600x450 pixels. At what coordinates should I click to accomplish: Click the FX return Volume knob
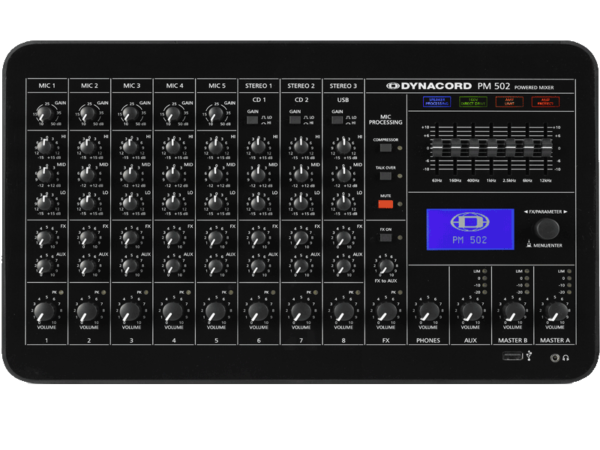(x=385, y=311)
